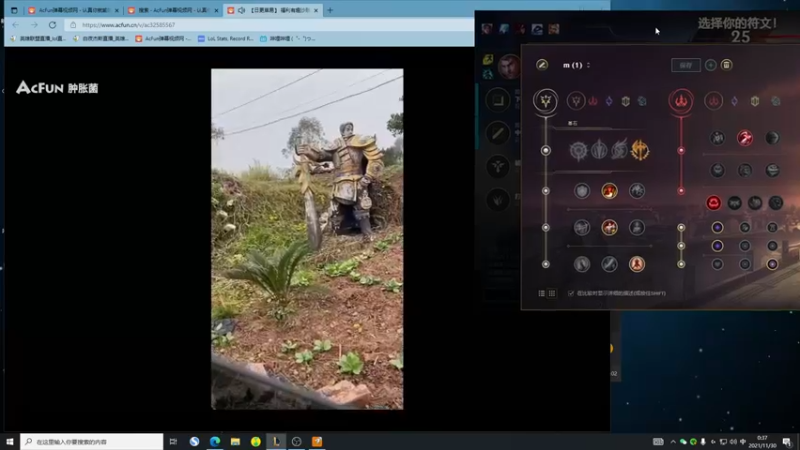The width and height of the screenshot is (800, 450).
Task: Select third-row Armor stat shard
Action: pos(745,264)
